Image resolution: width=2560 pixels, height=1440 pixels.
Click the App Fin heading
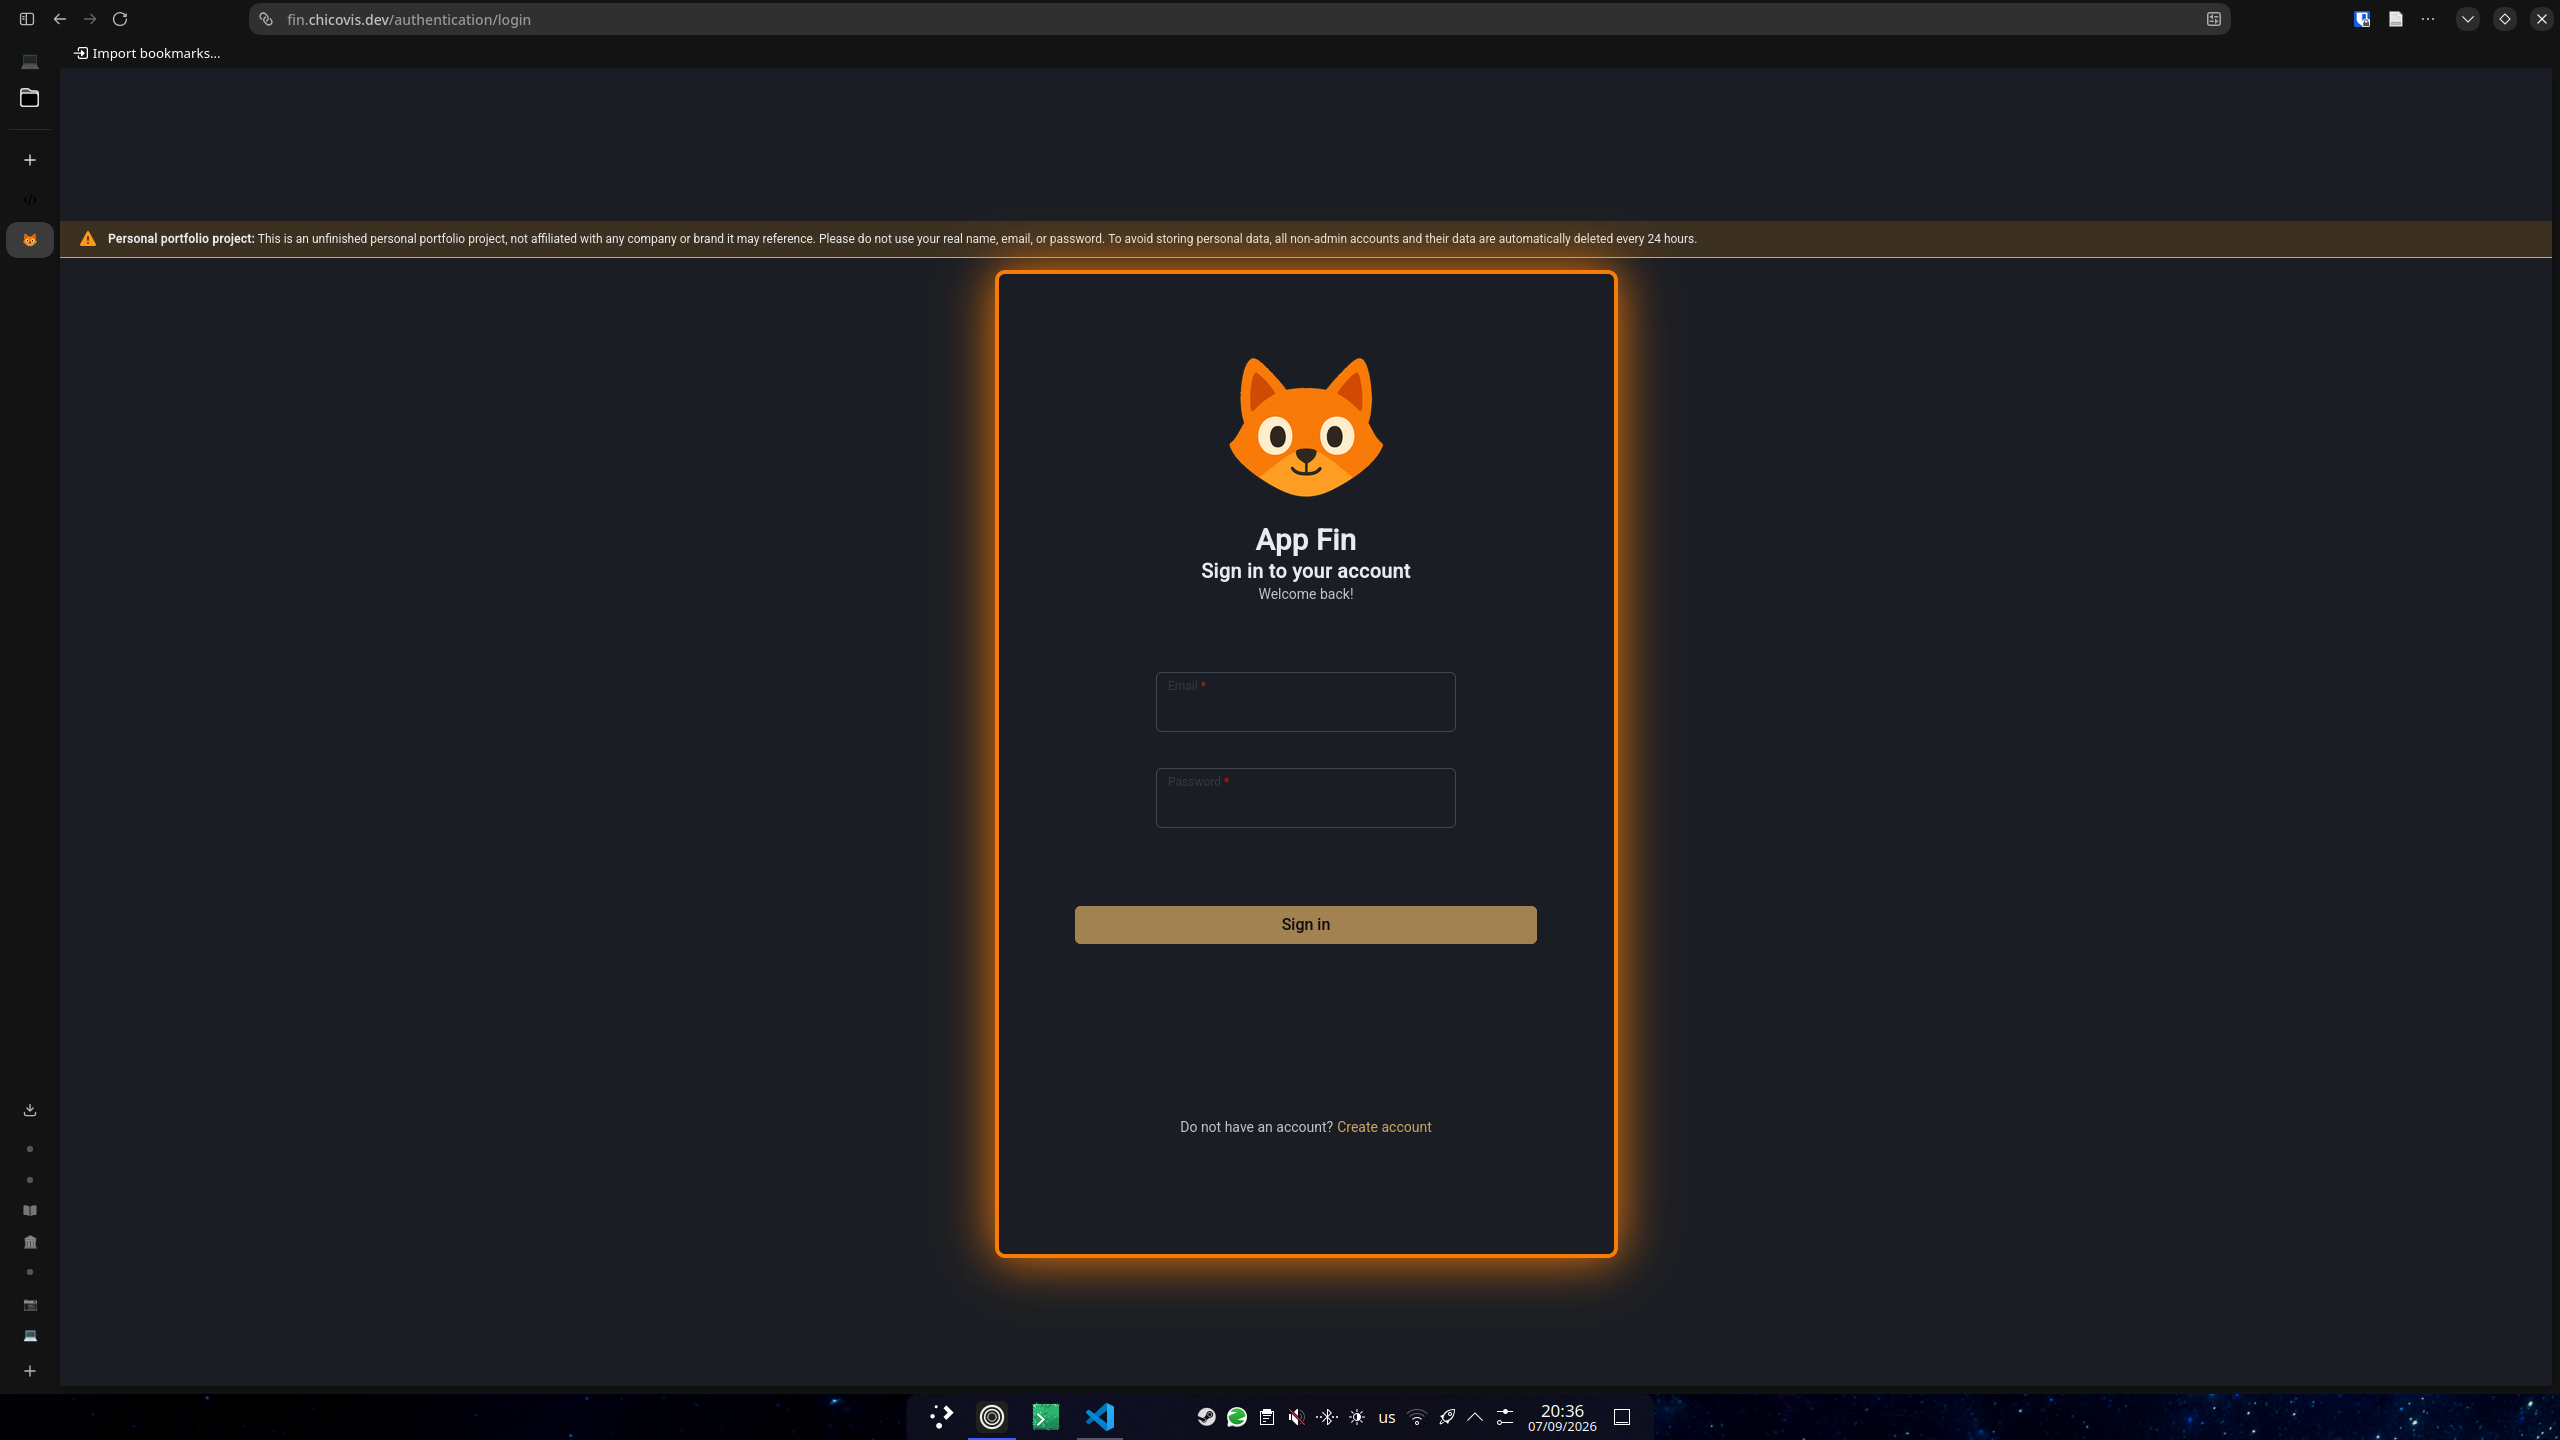coord(1306,540)
